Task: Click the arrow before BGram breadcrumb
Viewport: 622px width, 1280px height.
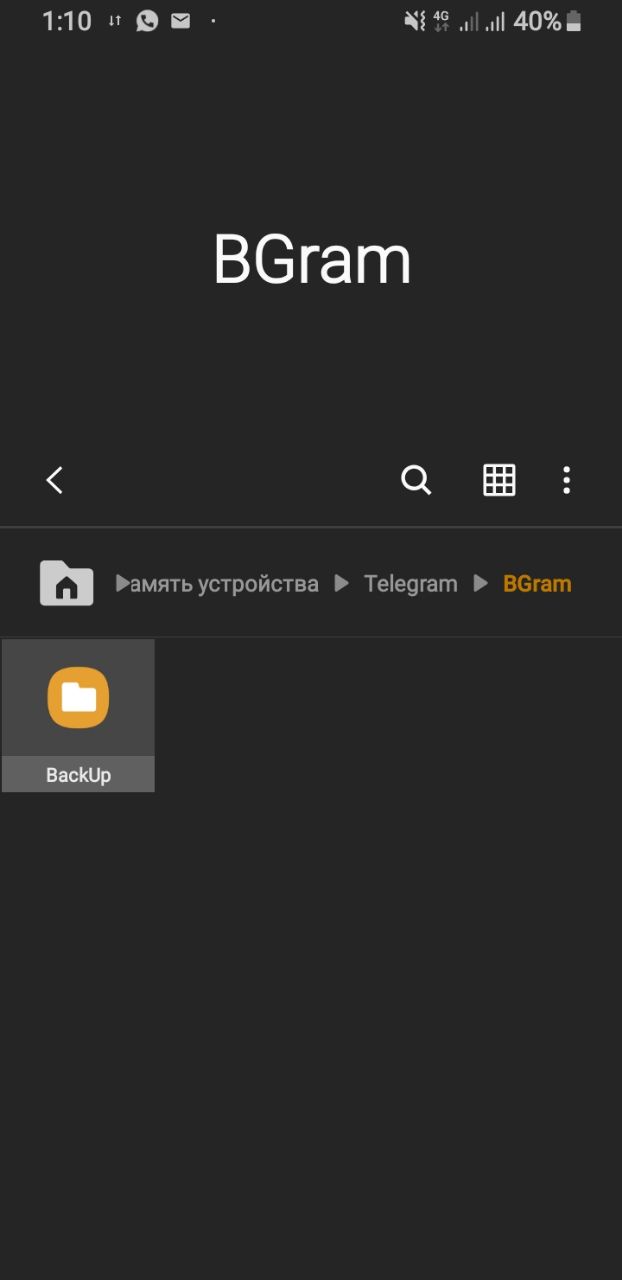Action: [481, 583]
